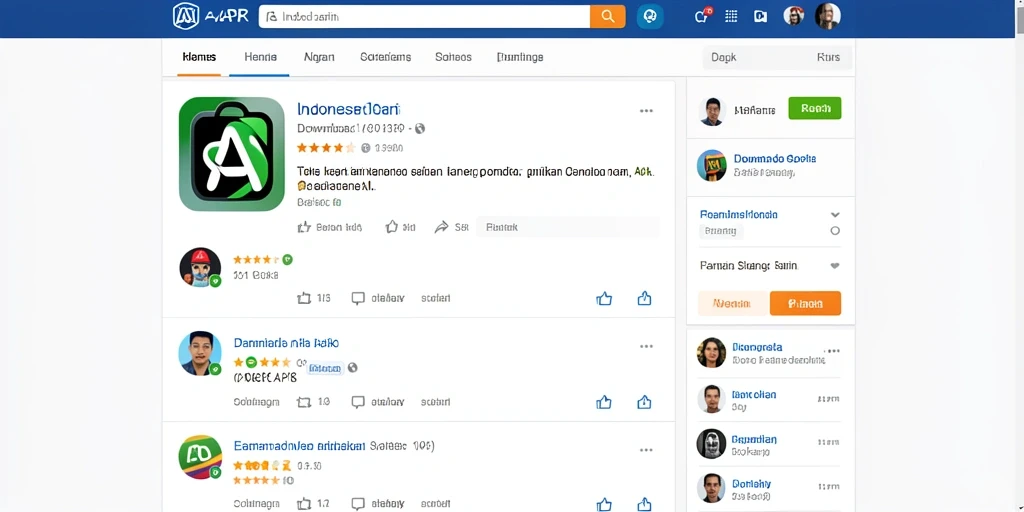Select the radio circle under Foamimslolonda
The width and height of the screenshot is (1024, 512).
pos(835,231)
